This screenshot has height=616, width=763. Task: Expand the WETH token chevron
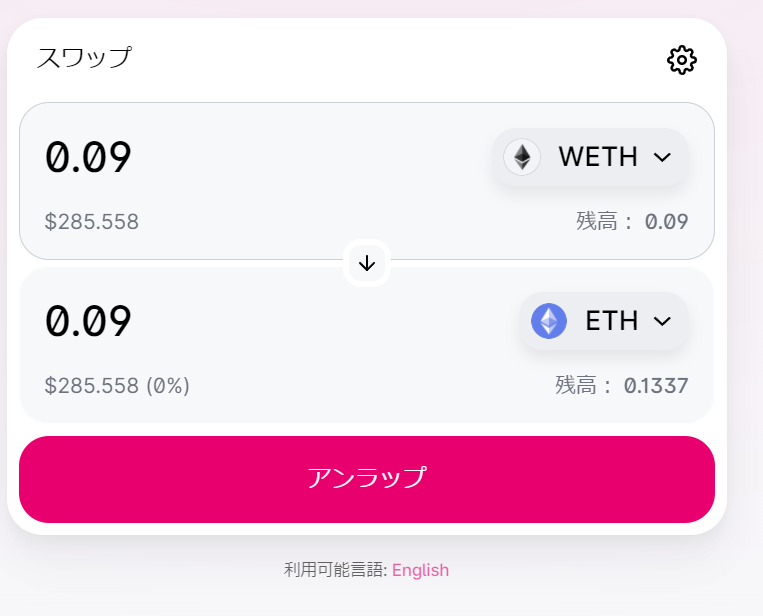click(x=662, y=157)
